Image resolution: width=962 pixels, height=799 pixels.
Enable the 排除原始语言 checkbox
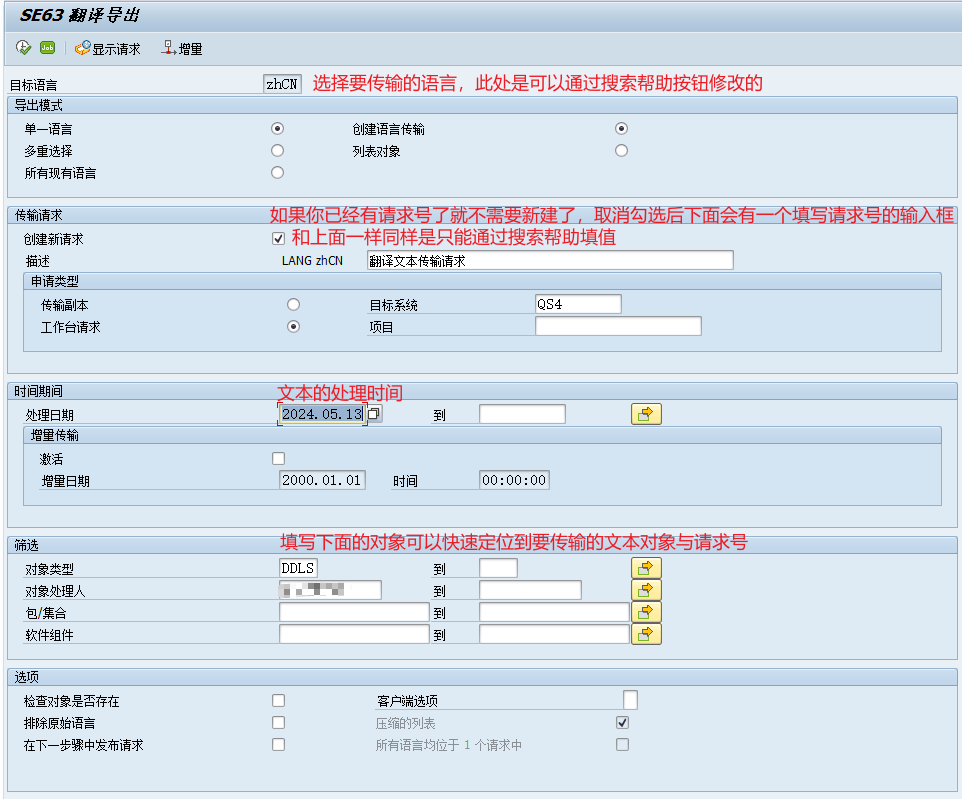[277, 722]
